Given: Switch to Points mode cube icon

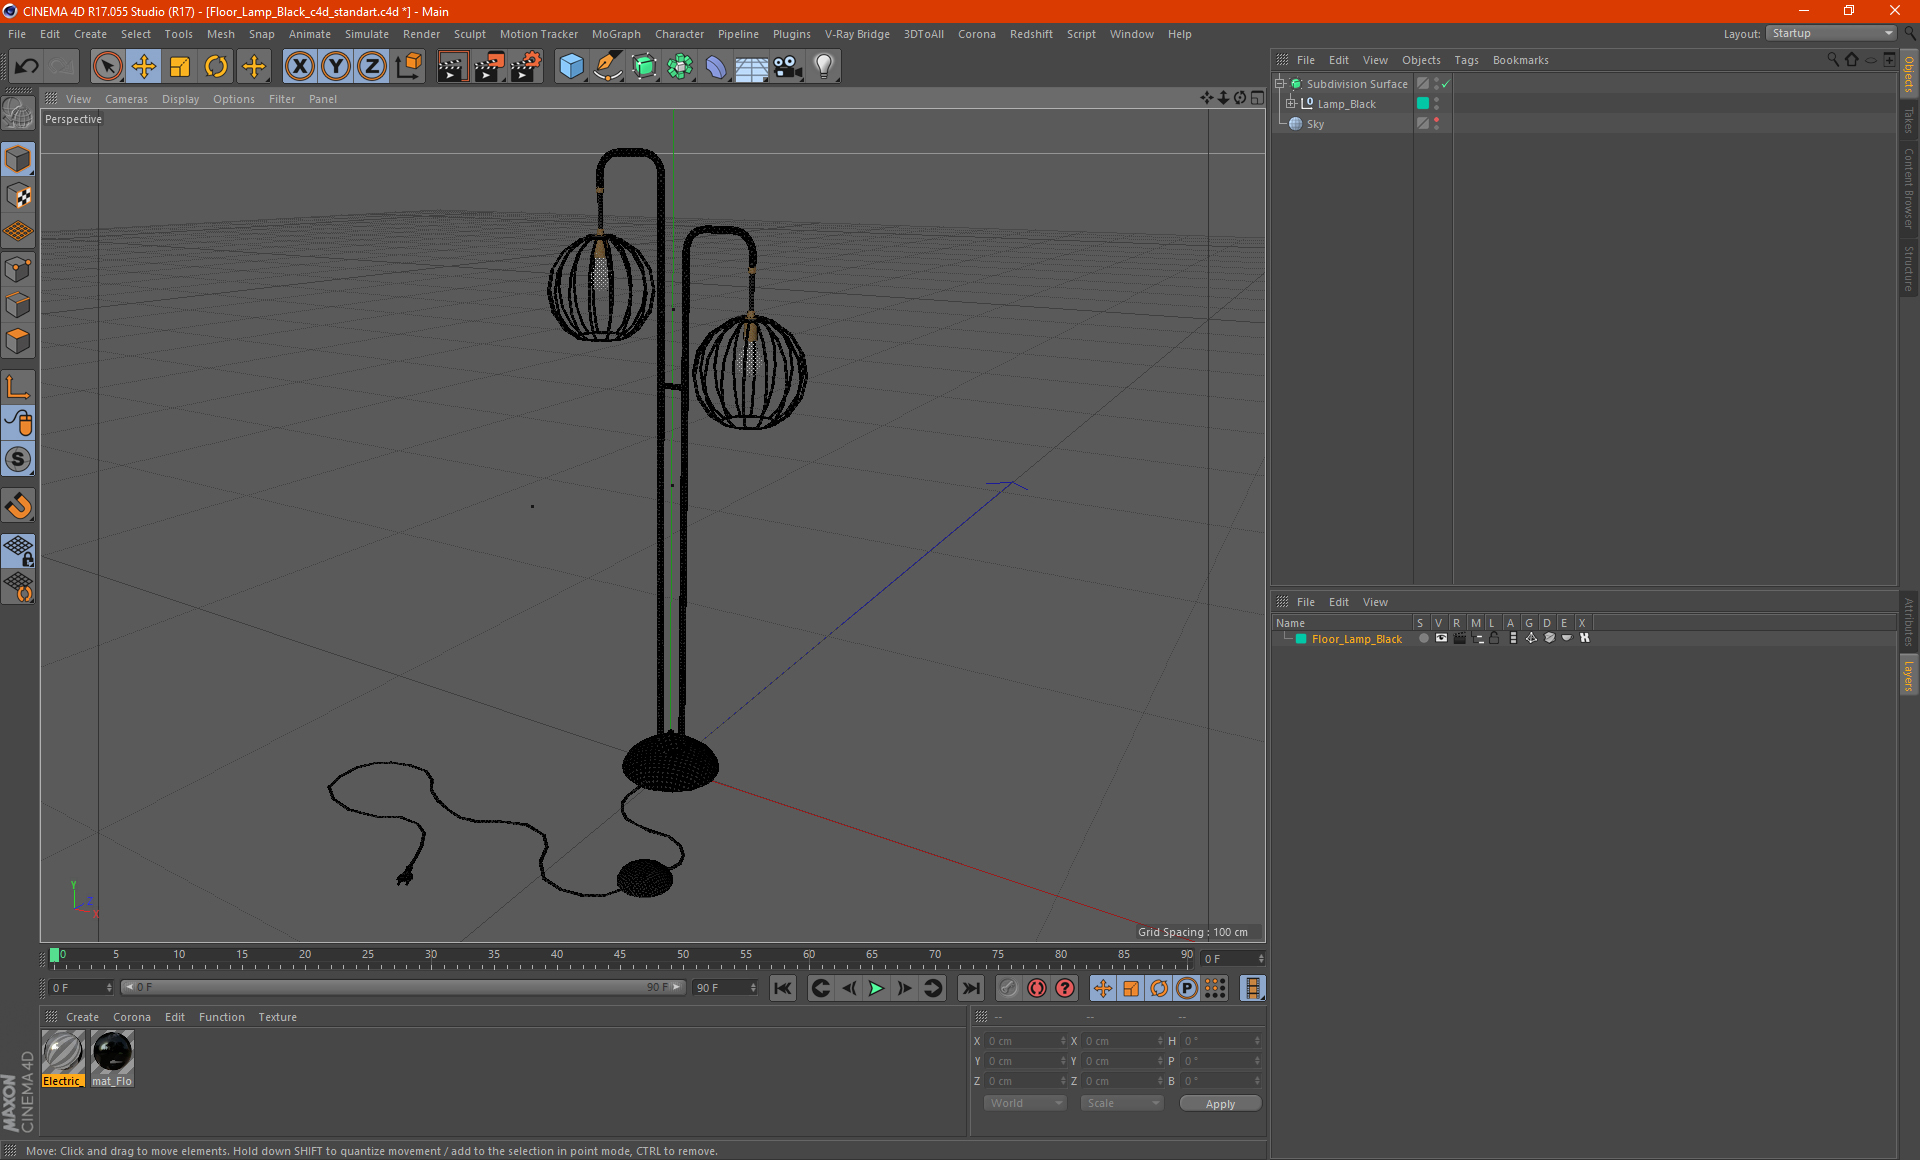Looking at the screenshot, I should [18, 269].
